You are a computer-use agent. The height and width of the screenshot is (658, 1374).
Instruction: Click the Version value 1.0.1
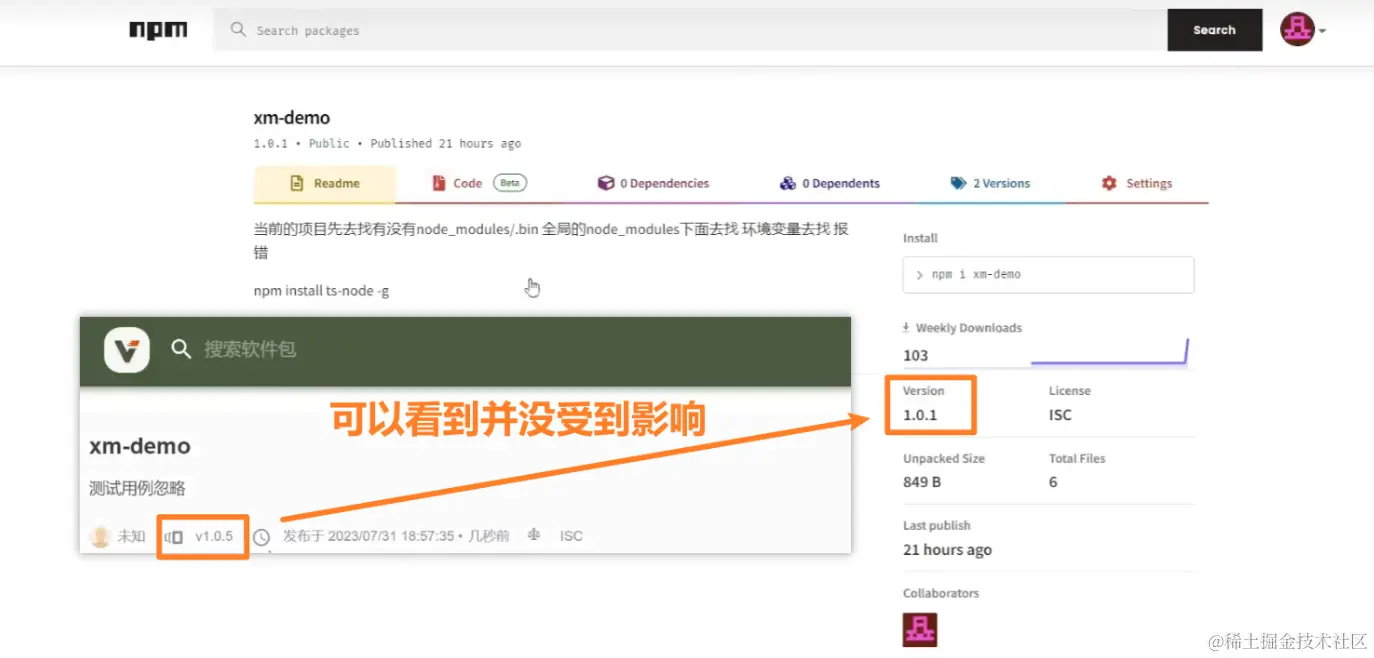click(920, 415)
